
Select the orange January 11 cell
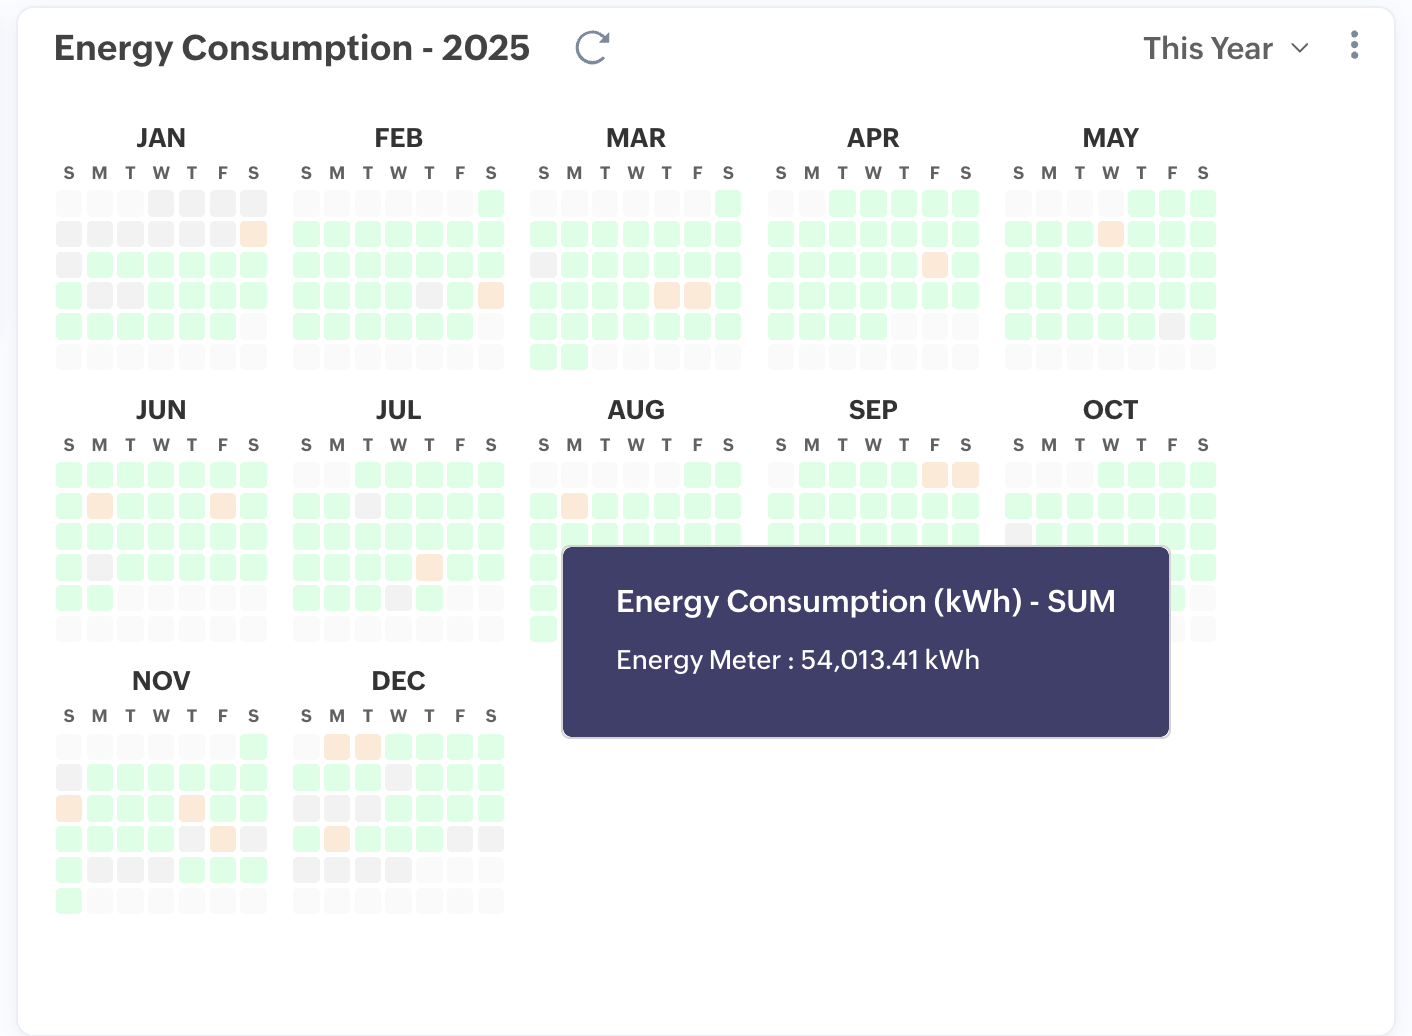tap(254, 234)
